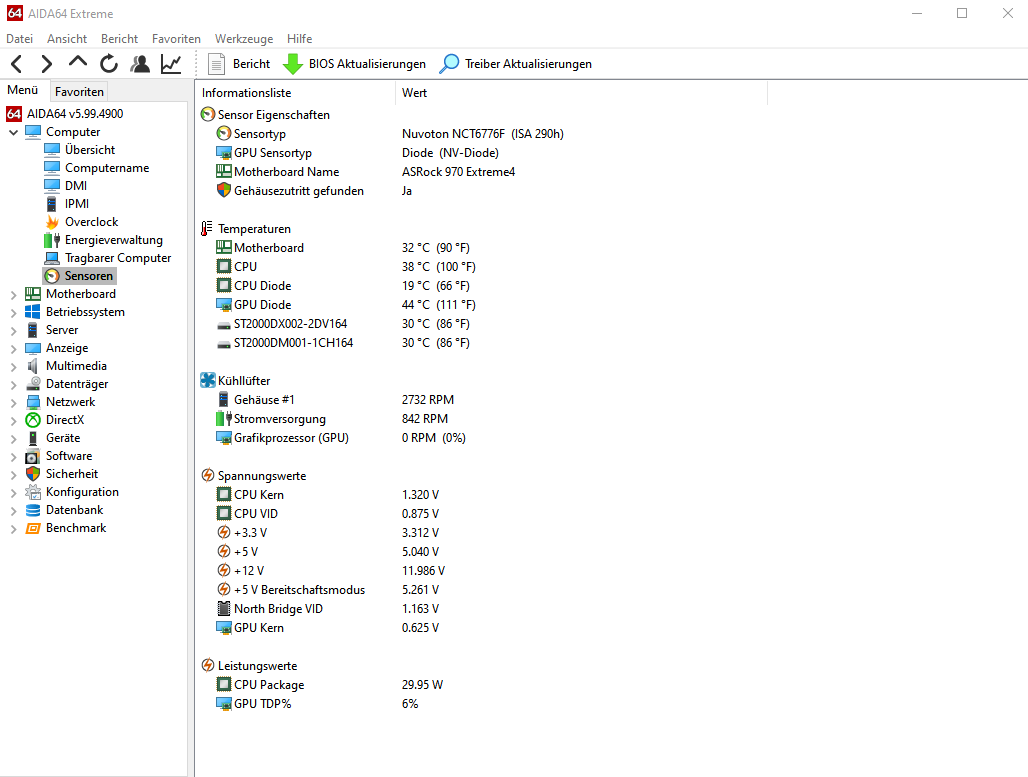Click the Sensoren gauge icon in tree
Viewport: 1028px width, 777px height.
pos(52,276)
